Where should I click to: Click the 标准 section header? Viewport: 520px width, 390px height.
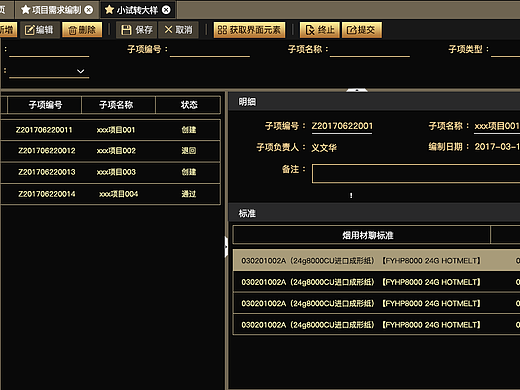coord(374,213)
